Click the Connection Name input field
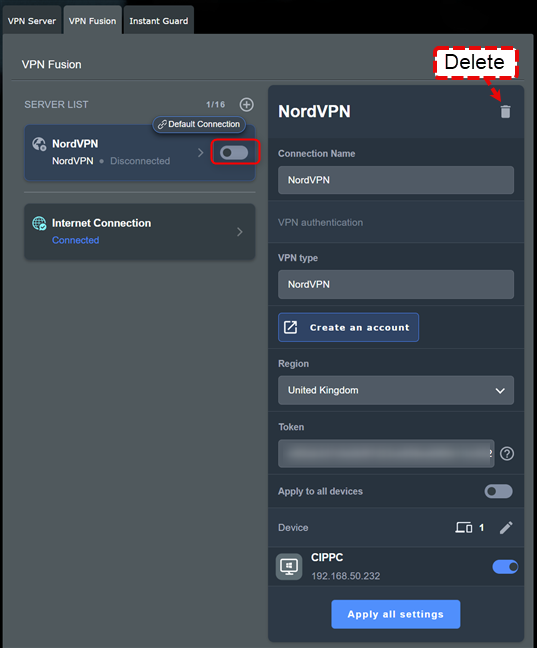This screenshot has height=648, width=537. [396, 180]
